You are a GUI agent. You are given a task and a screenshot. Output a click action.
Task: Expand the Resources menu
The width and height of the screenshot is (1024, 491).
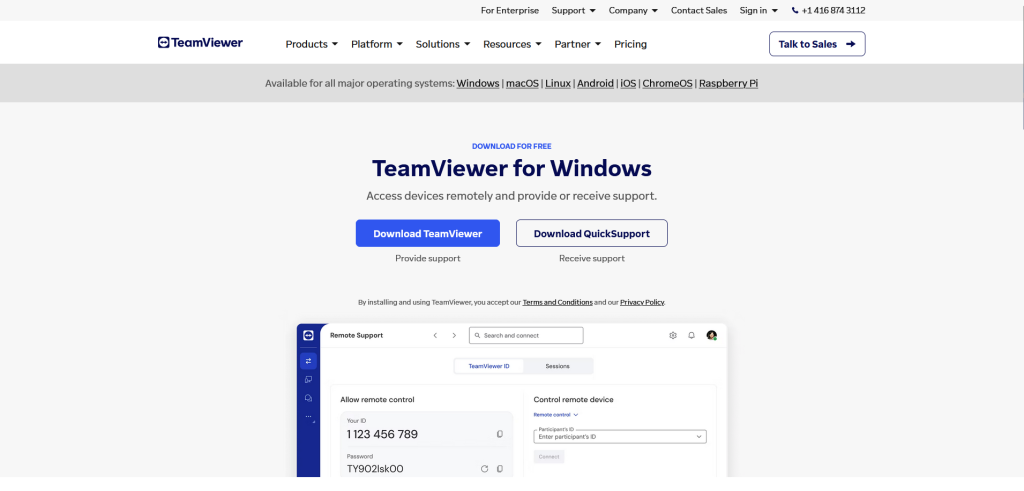click(x=512, y=44)
